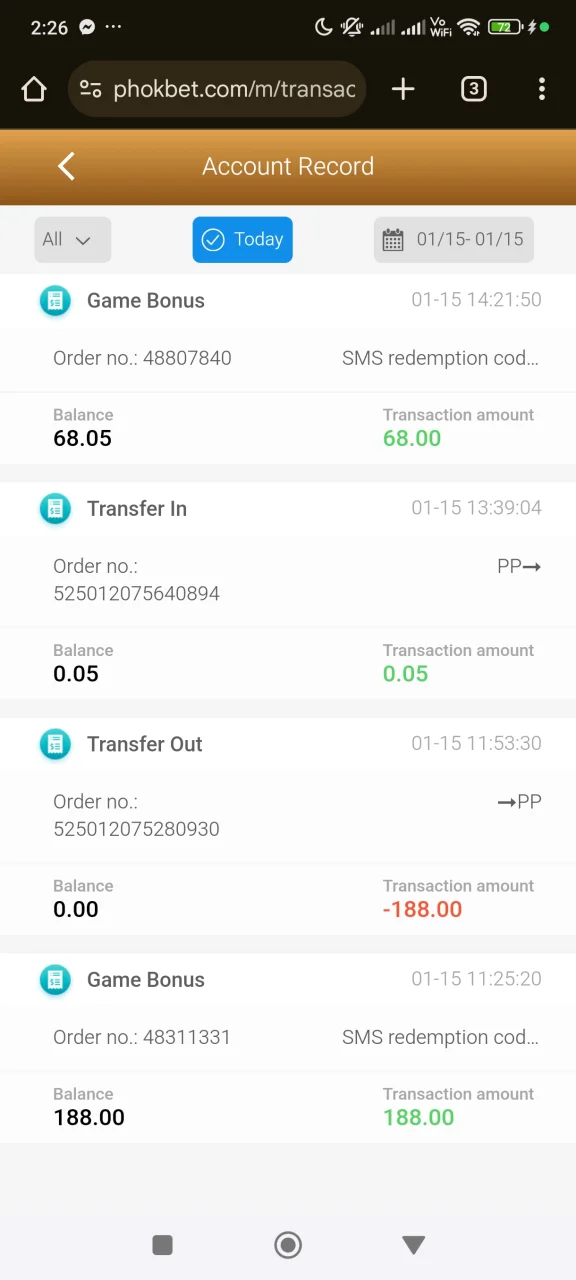Tap the calendar icon in date filter

pyautogui.click(x=393, y=240)
